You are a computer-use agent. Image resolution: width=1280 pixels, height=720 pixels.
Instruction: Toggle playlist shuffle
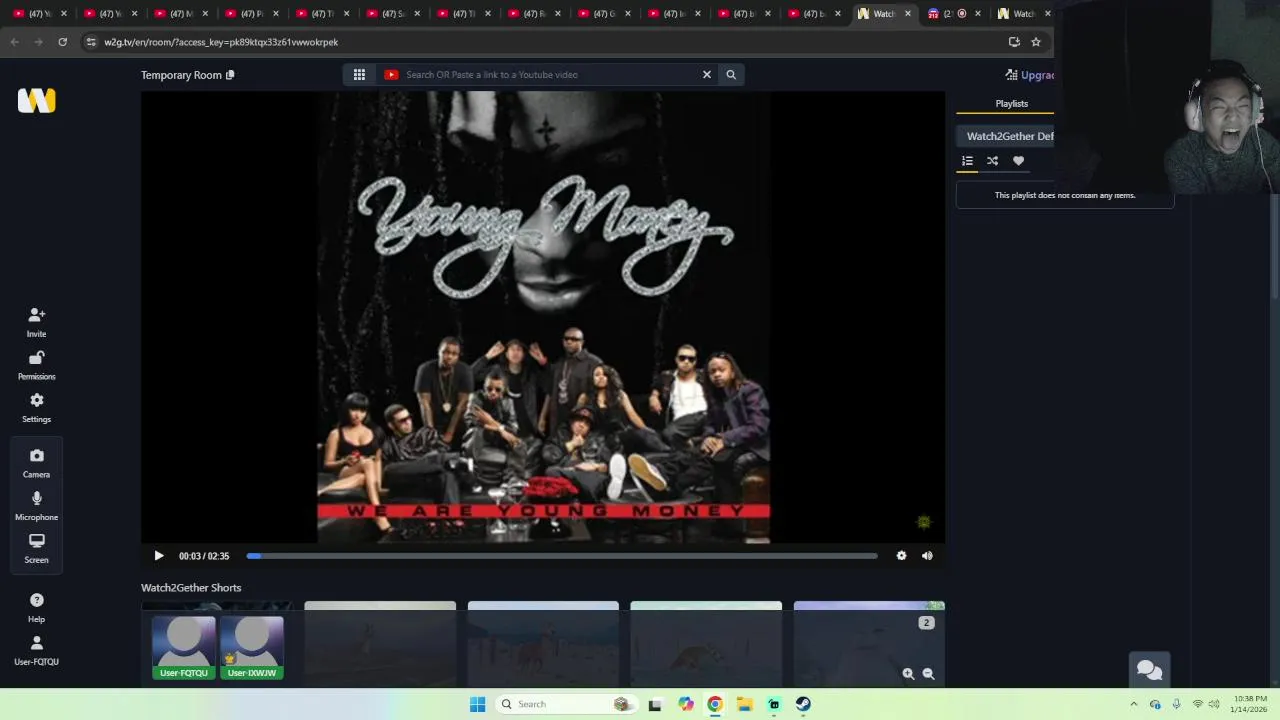coord(992,161)
